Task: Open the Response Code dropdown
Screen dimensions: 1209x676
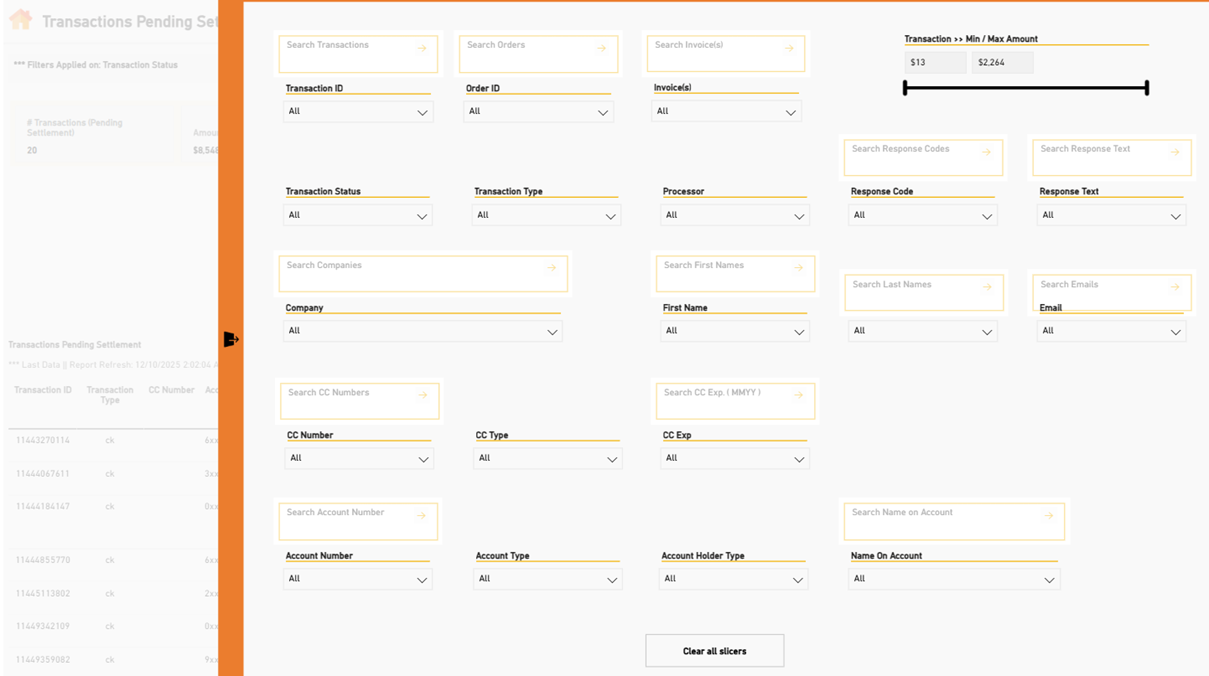Action: tap(922, 215)
